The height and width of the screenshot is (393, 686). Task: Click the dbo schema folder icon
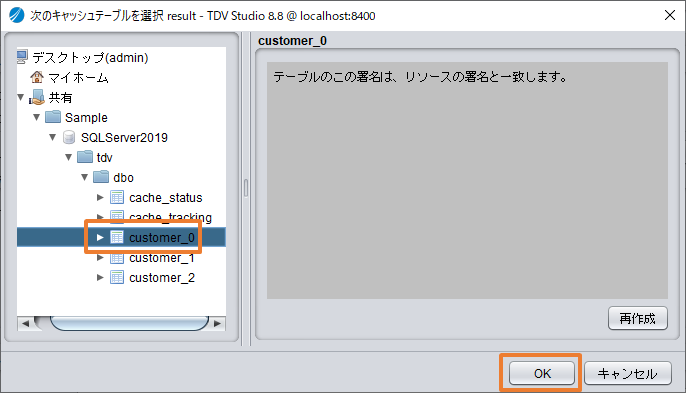[101, 177]
